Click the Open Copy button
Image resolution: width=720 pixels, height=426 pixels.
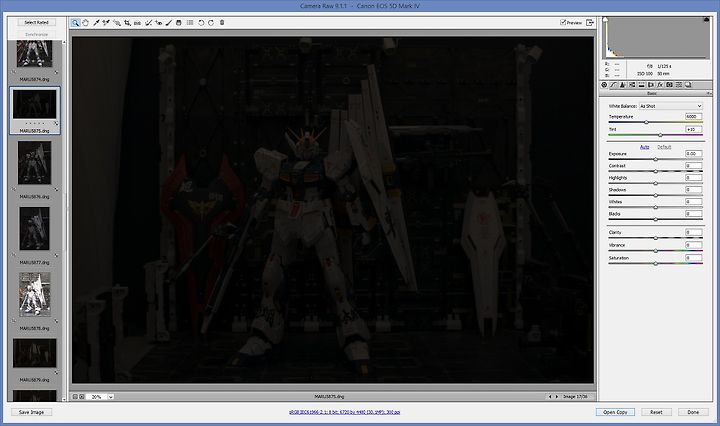pyautogui.click(x=615, y=412)
